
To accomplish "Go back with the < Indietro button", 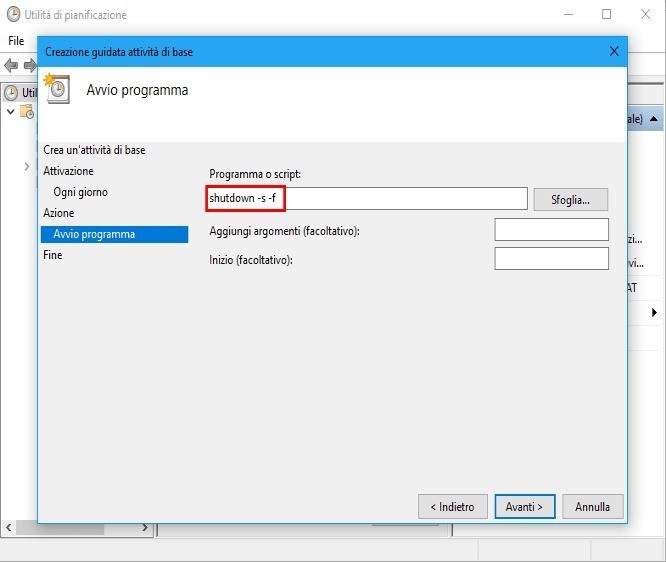I will click(x=452, y=507).
